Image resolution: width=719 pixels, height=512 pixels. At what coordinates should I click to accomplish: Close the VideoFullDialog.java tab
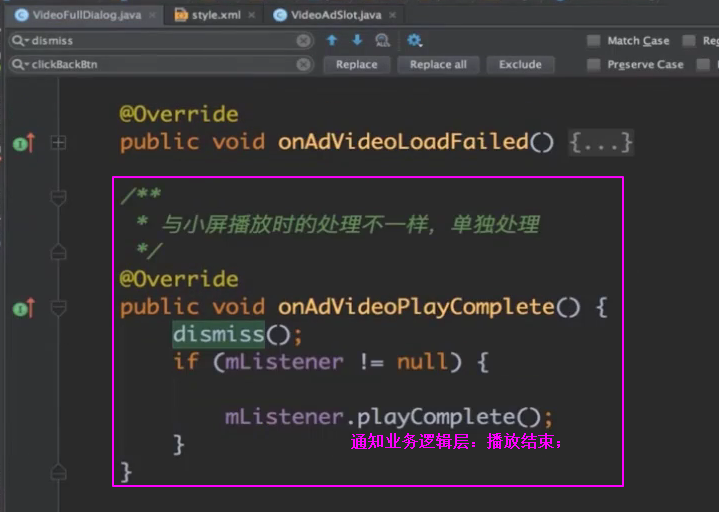tap(153, 15)
